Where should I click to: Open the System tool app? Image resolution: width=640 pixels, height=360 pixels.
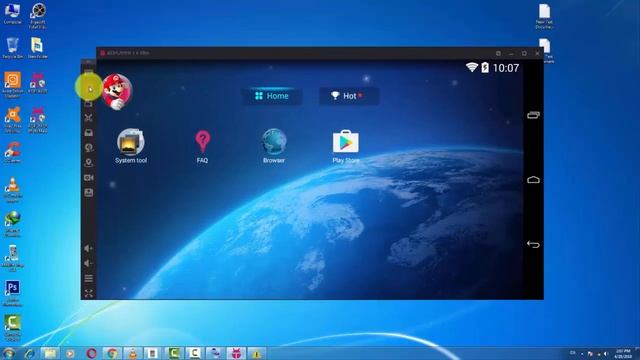pos(131,146)
